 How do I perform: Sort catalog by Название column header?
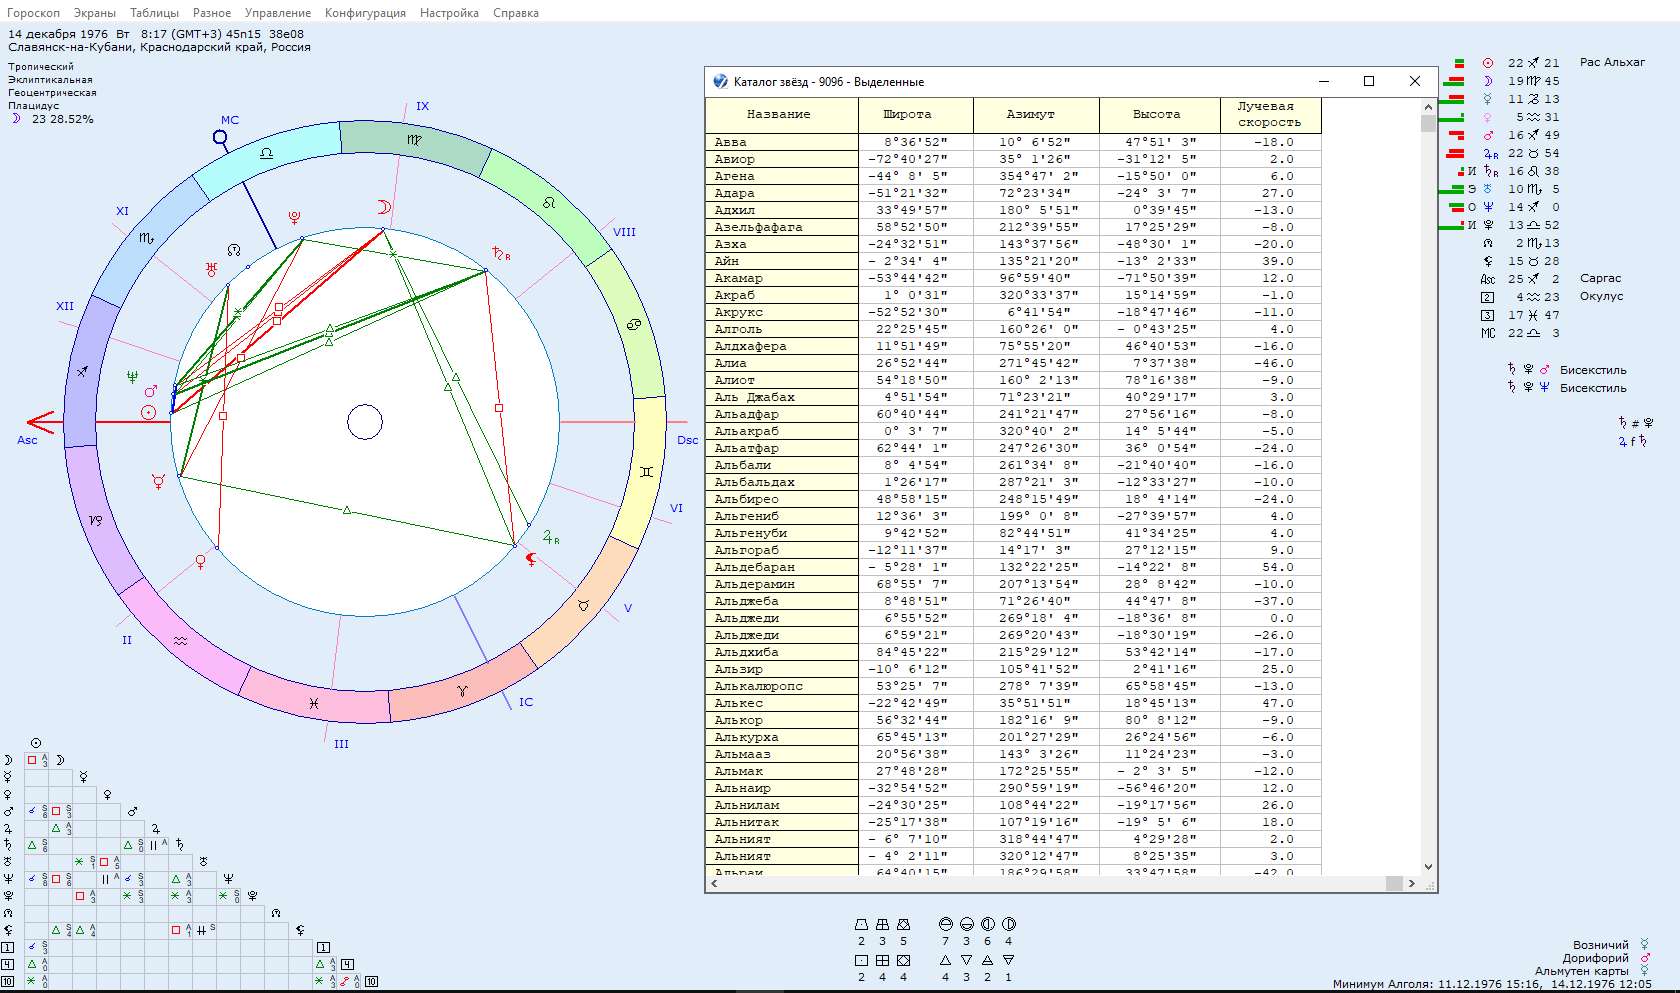pos(781,115)
